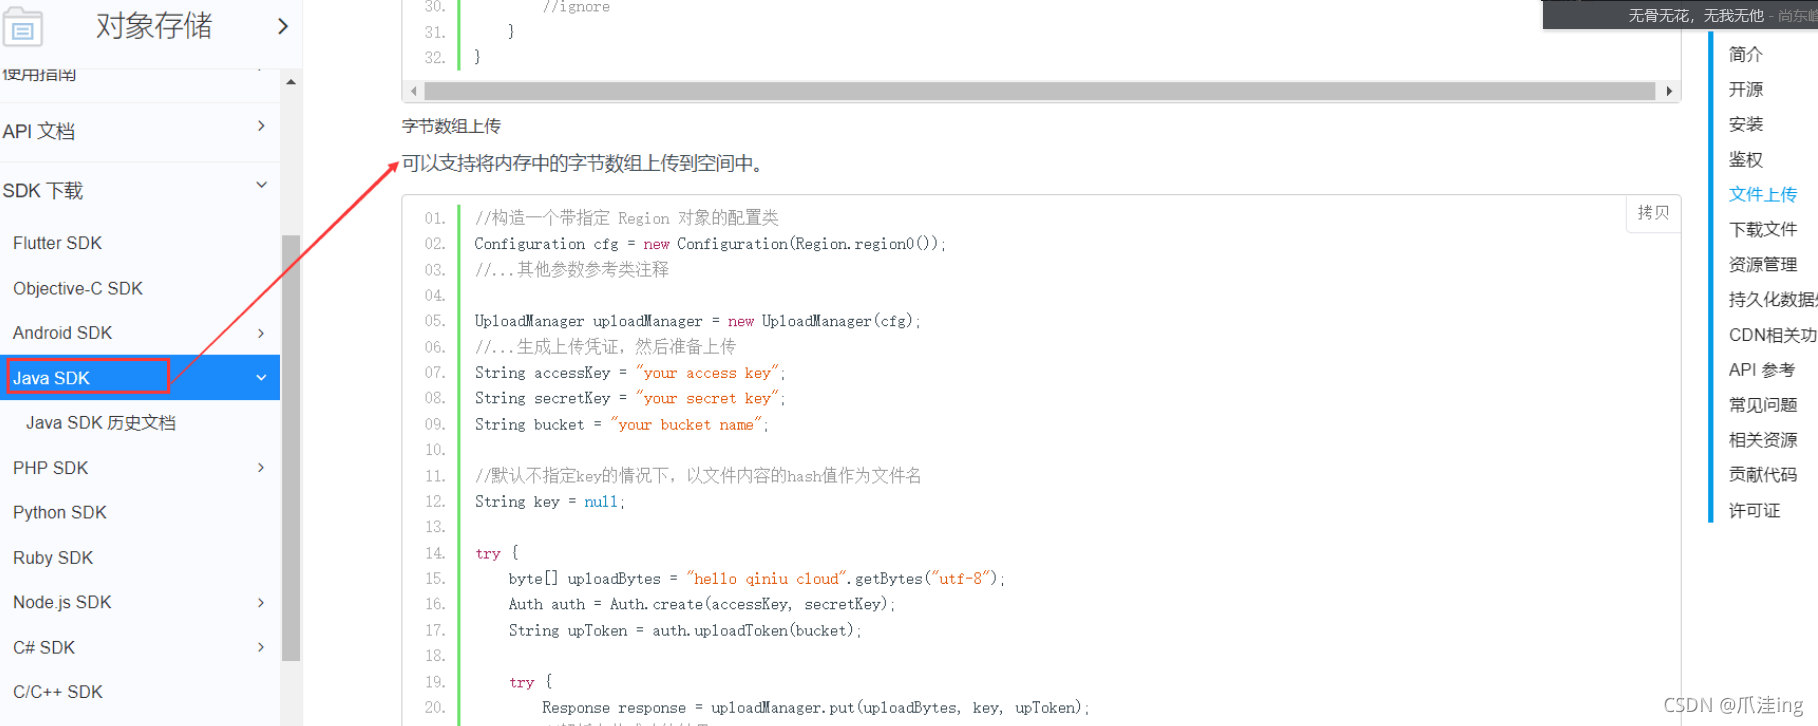Open the Objective-C SDK page
This screenshot has height=726, width=1818.
tap(78, 288)
